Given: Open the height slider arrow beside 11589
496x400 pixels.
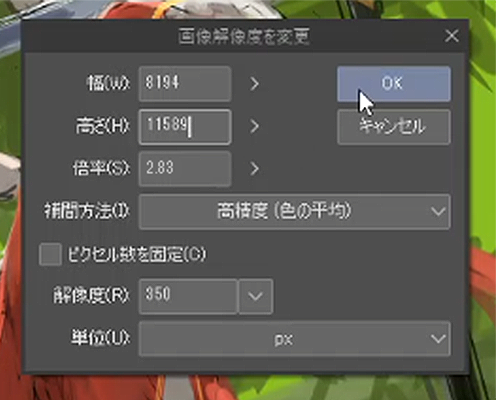Looking at the screenshot, I should point(254,126).
